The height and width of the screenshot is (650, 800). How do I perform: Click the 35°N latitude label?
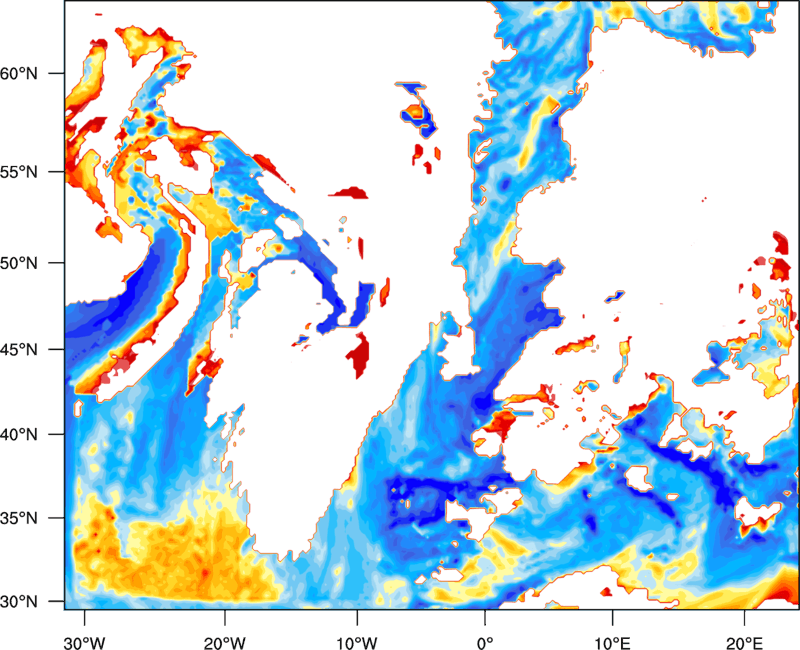(19, 518)
